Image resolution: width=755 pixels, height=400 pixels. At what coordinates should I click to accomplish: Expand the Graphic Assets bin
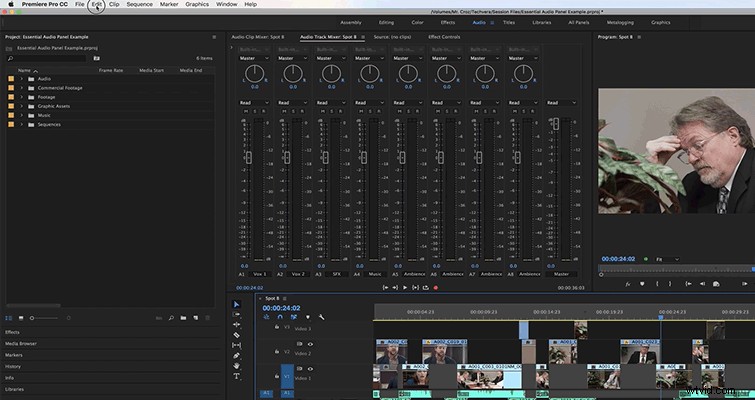pyautogui.click(x=21, y=106)
